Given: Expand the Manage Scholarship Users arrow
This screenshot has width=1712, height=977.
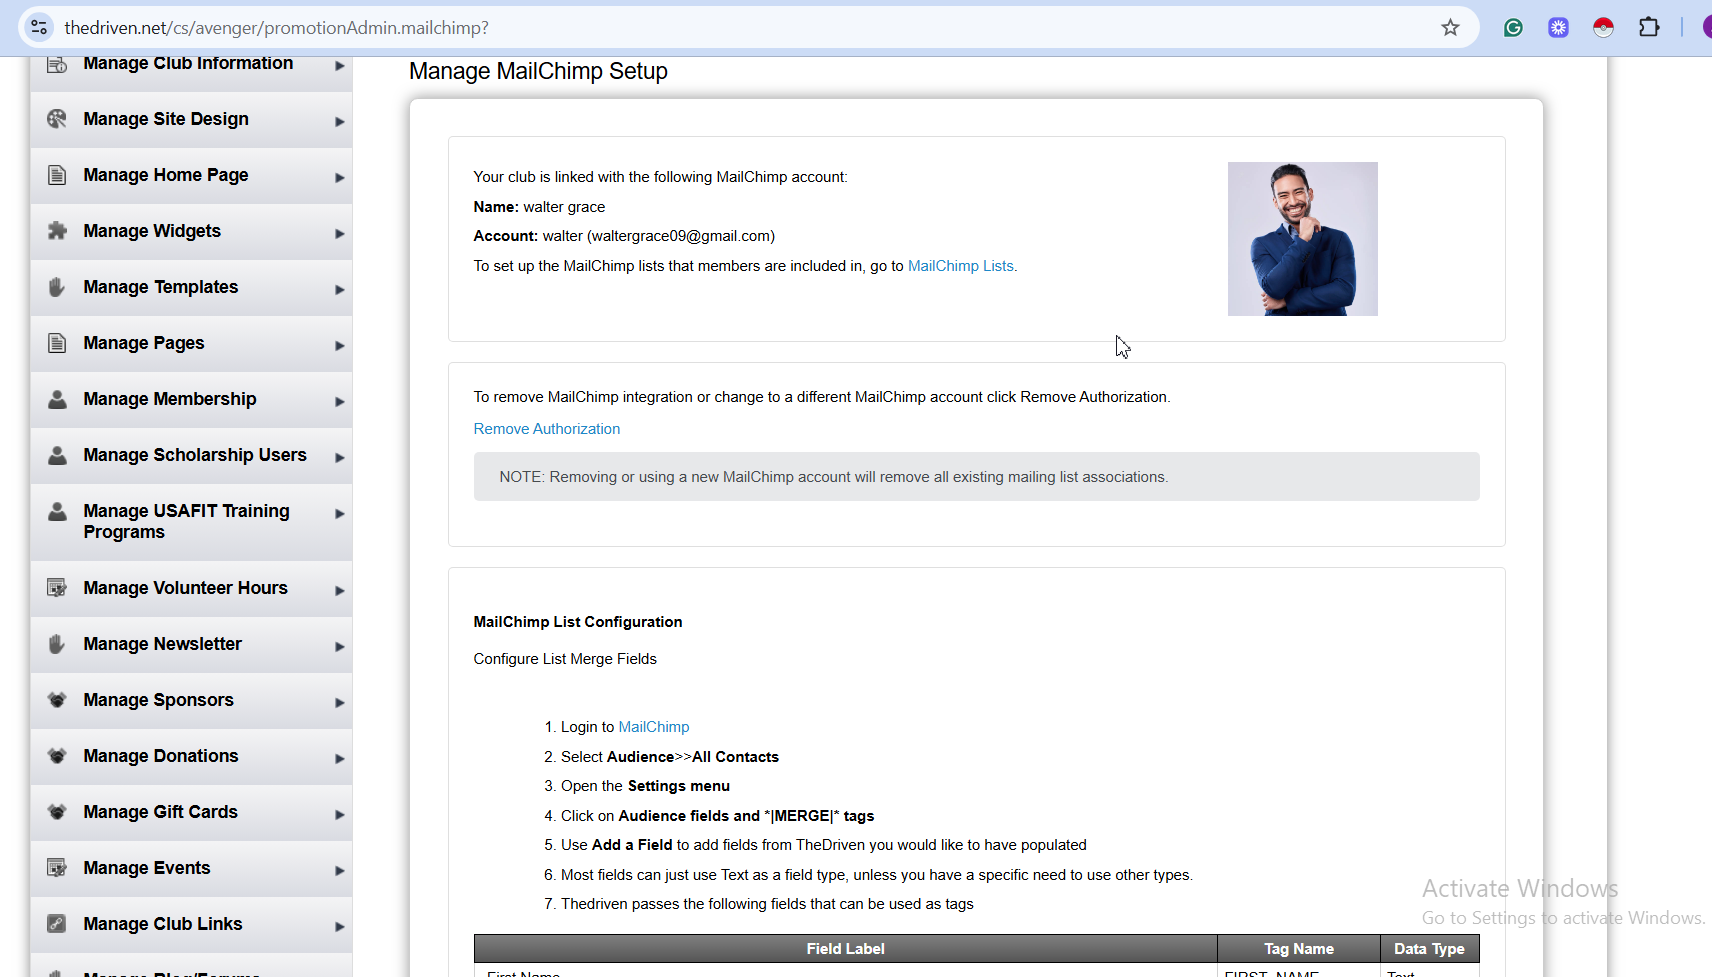Looking at the screenshot, I should pos(340,458).
